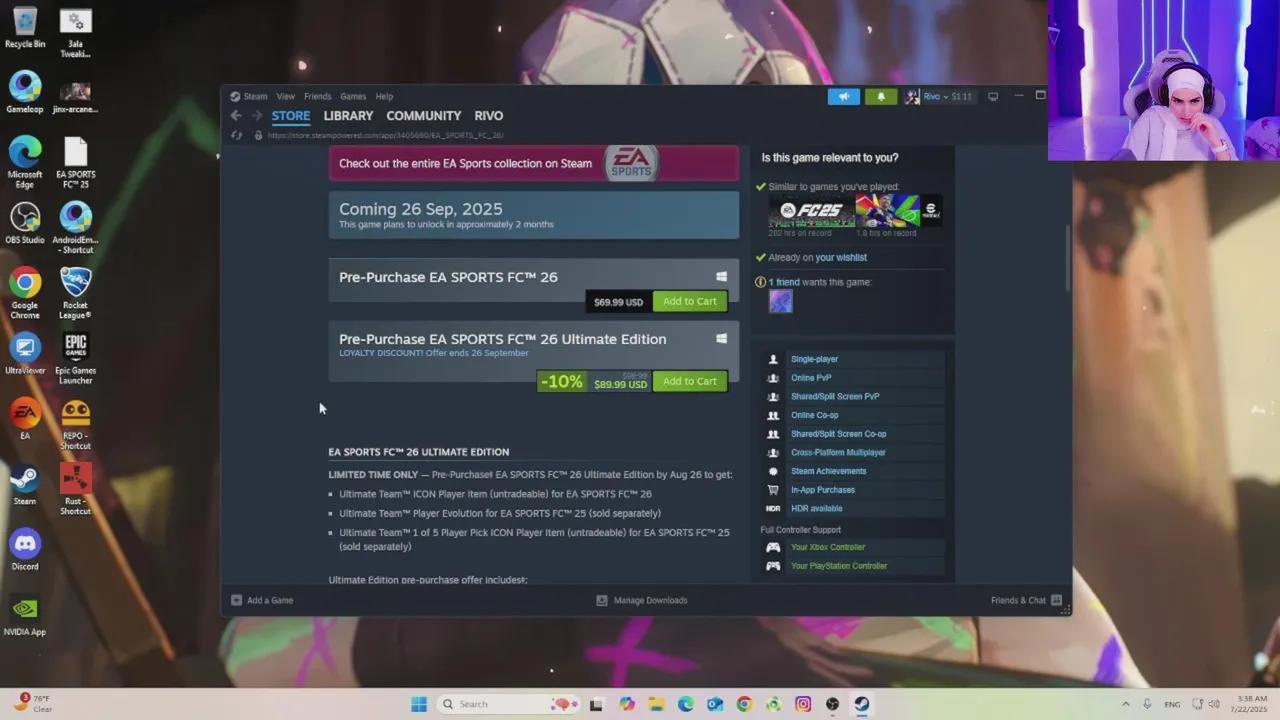Open Recycle Bin on desktop

25,27
